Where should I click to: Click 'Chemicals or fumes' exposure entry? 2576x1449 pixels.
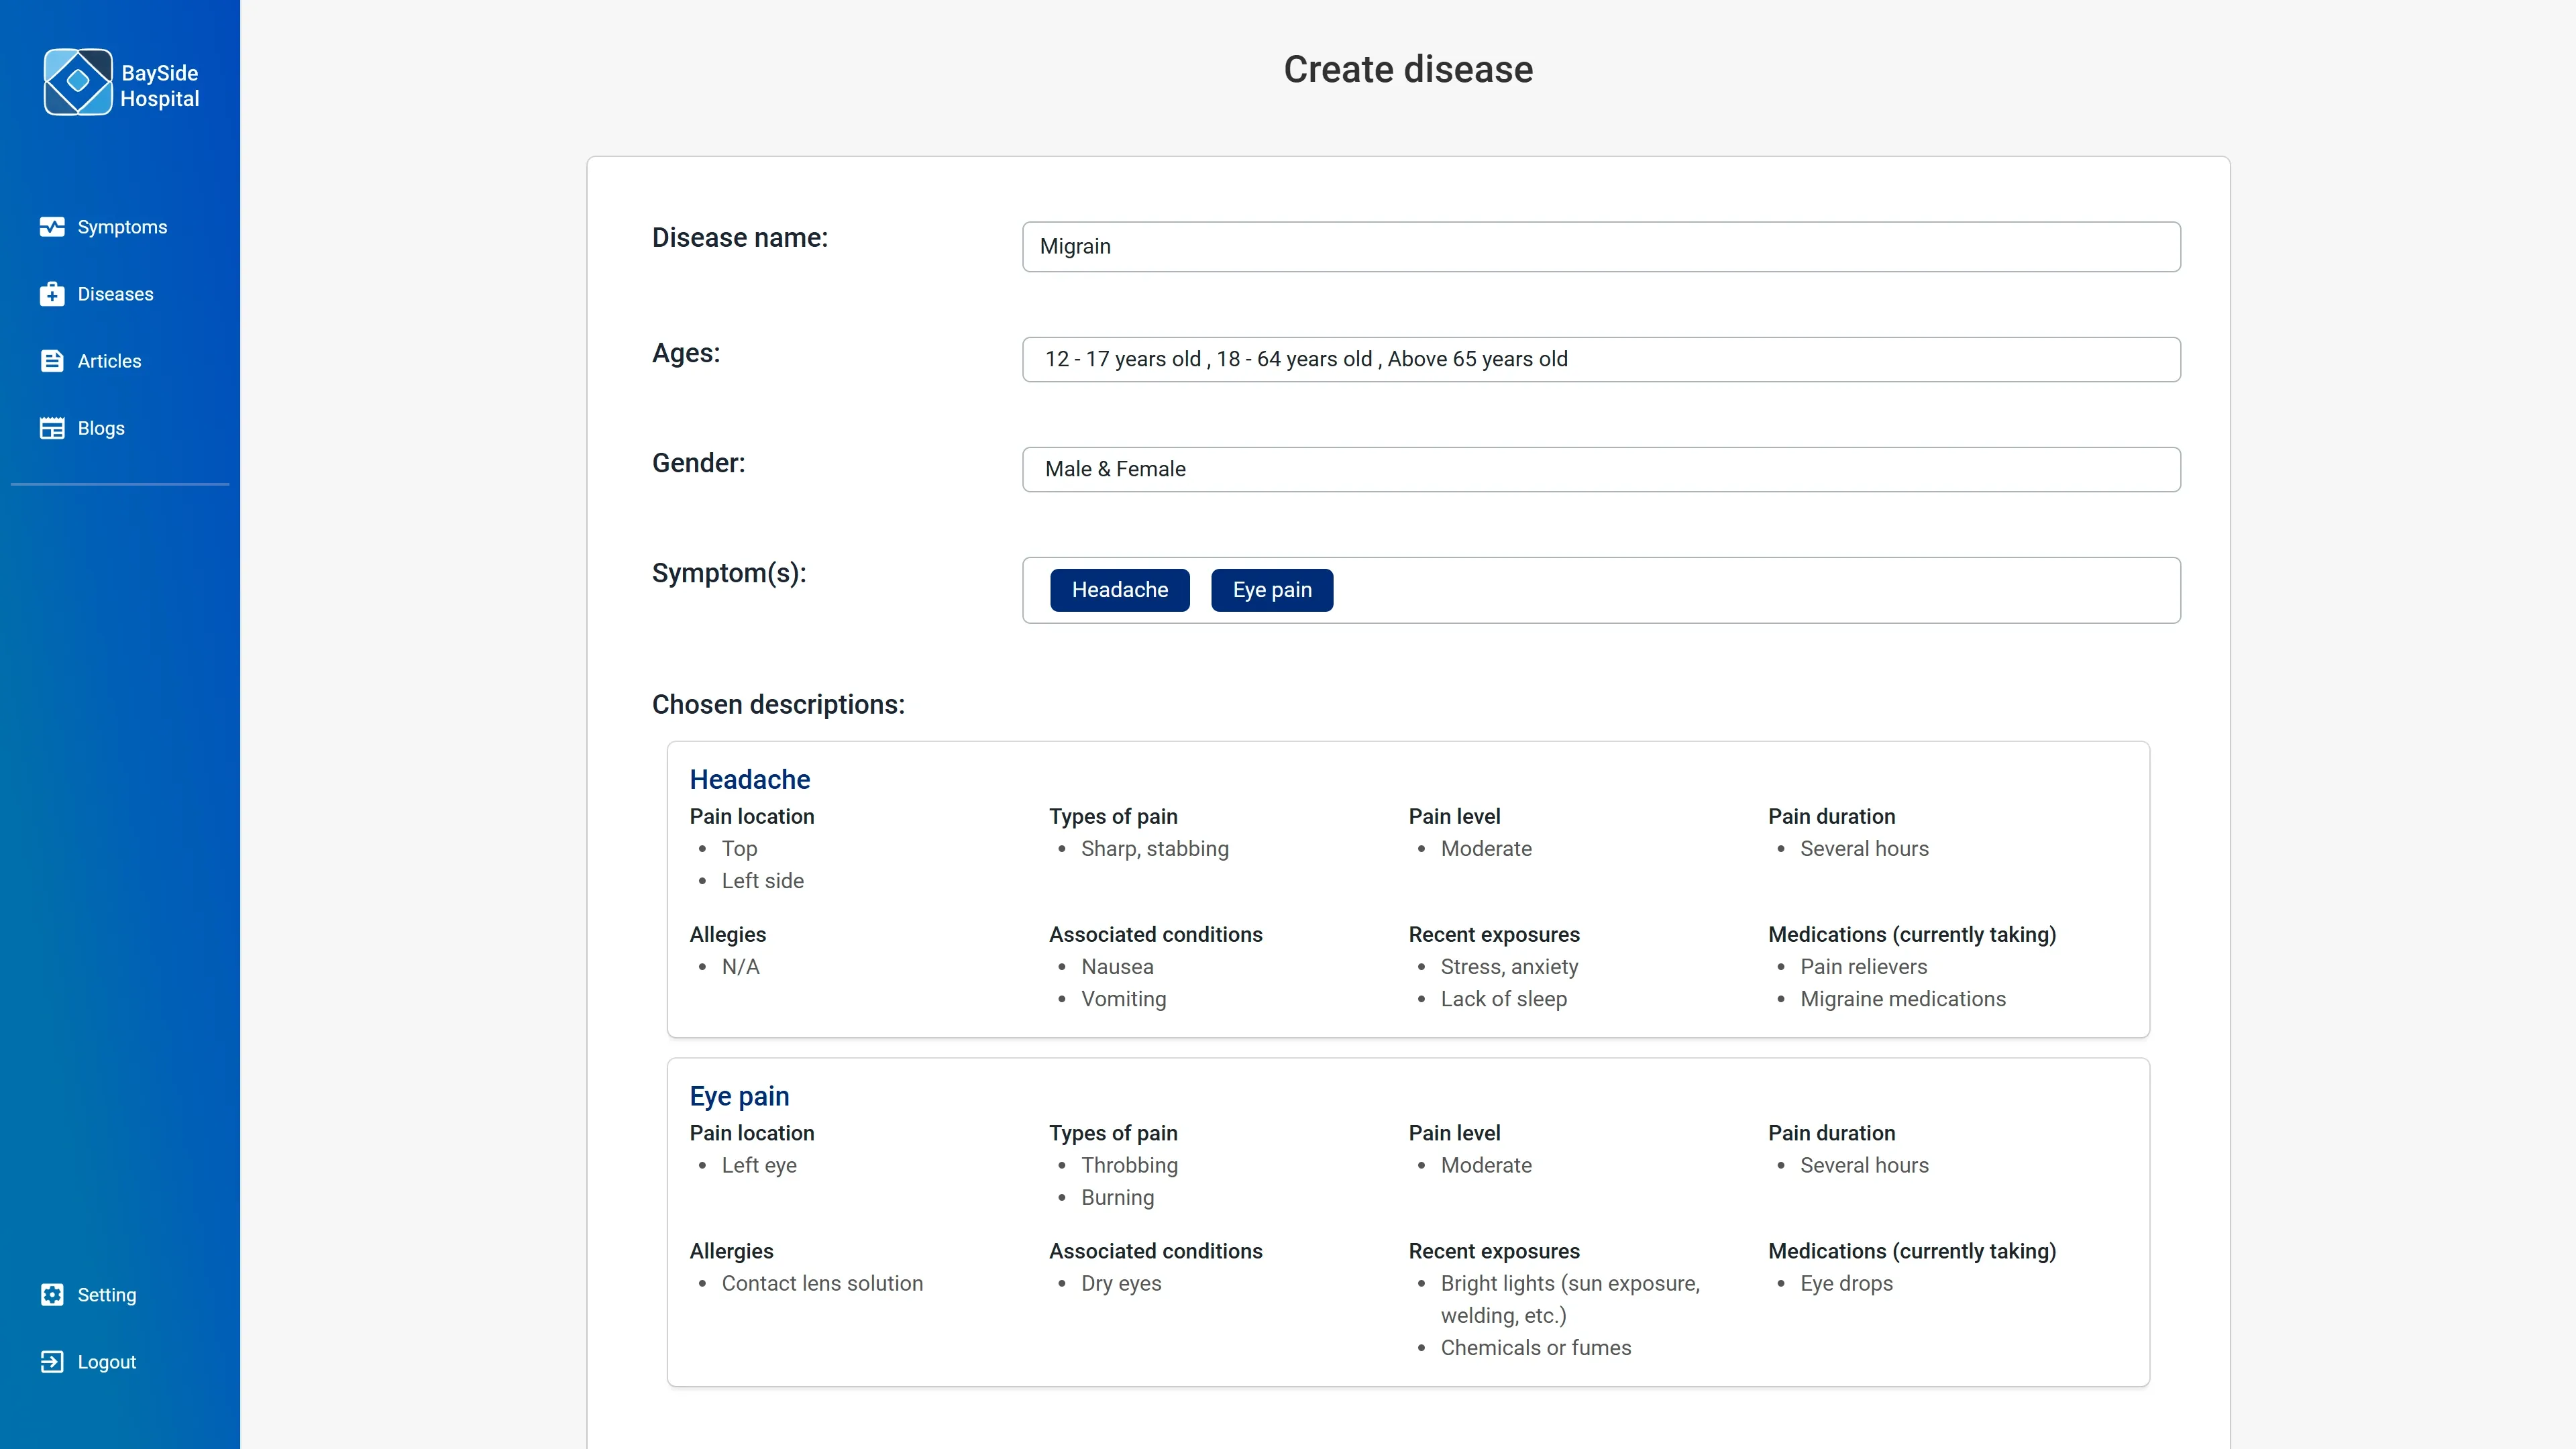tap(1536, 1348)
